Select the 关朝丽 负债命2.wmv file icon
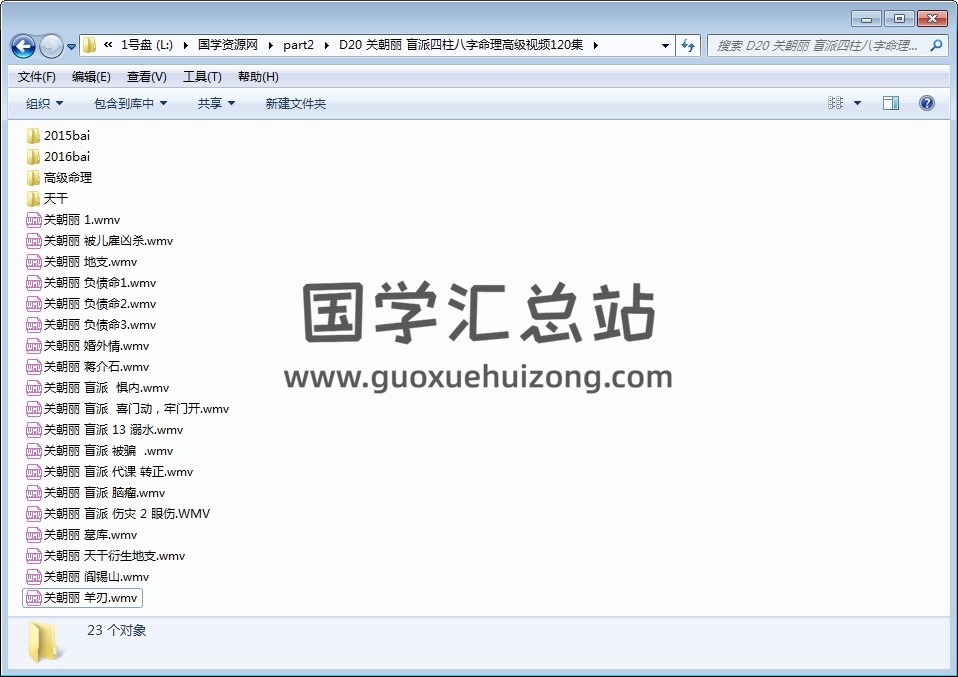Image resolution: width=958 pixels, height=677 pixels. (x=34, y=304)
